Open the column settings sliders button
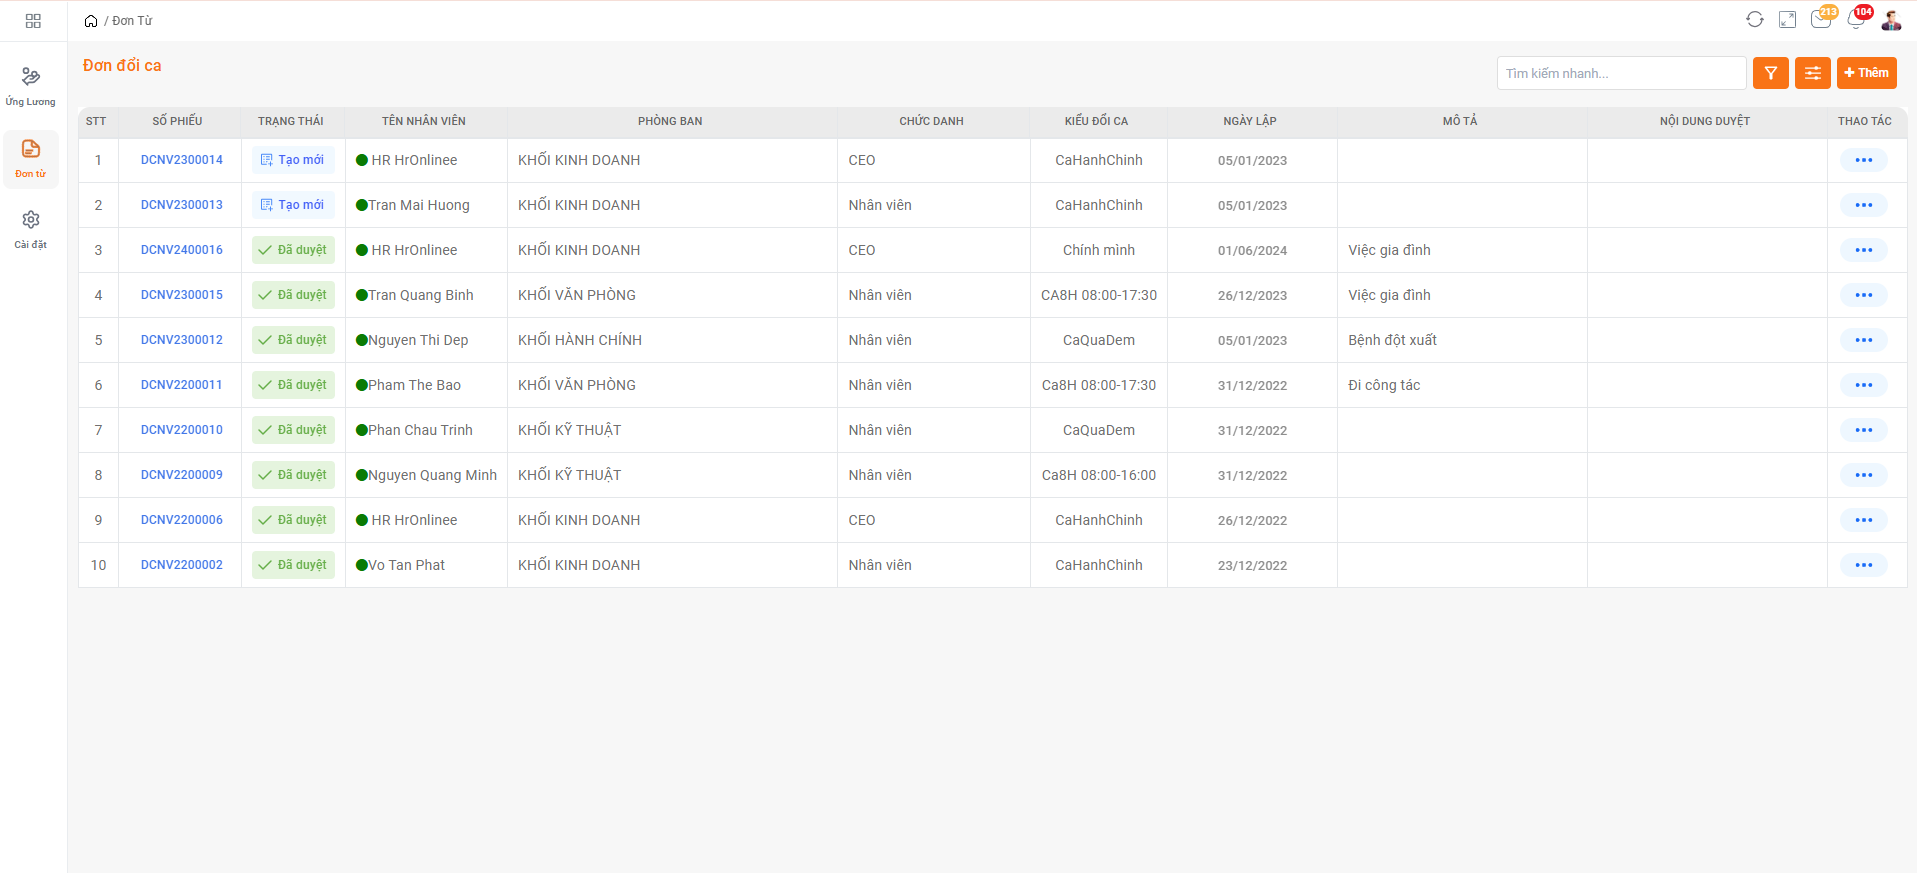1917x873 pixels. (x=1812, y=73)
